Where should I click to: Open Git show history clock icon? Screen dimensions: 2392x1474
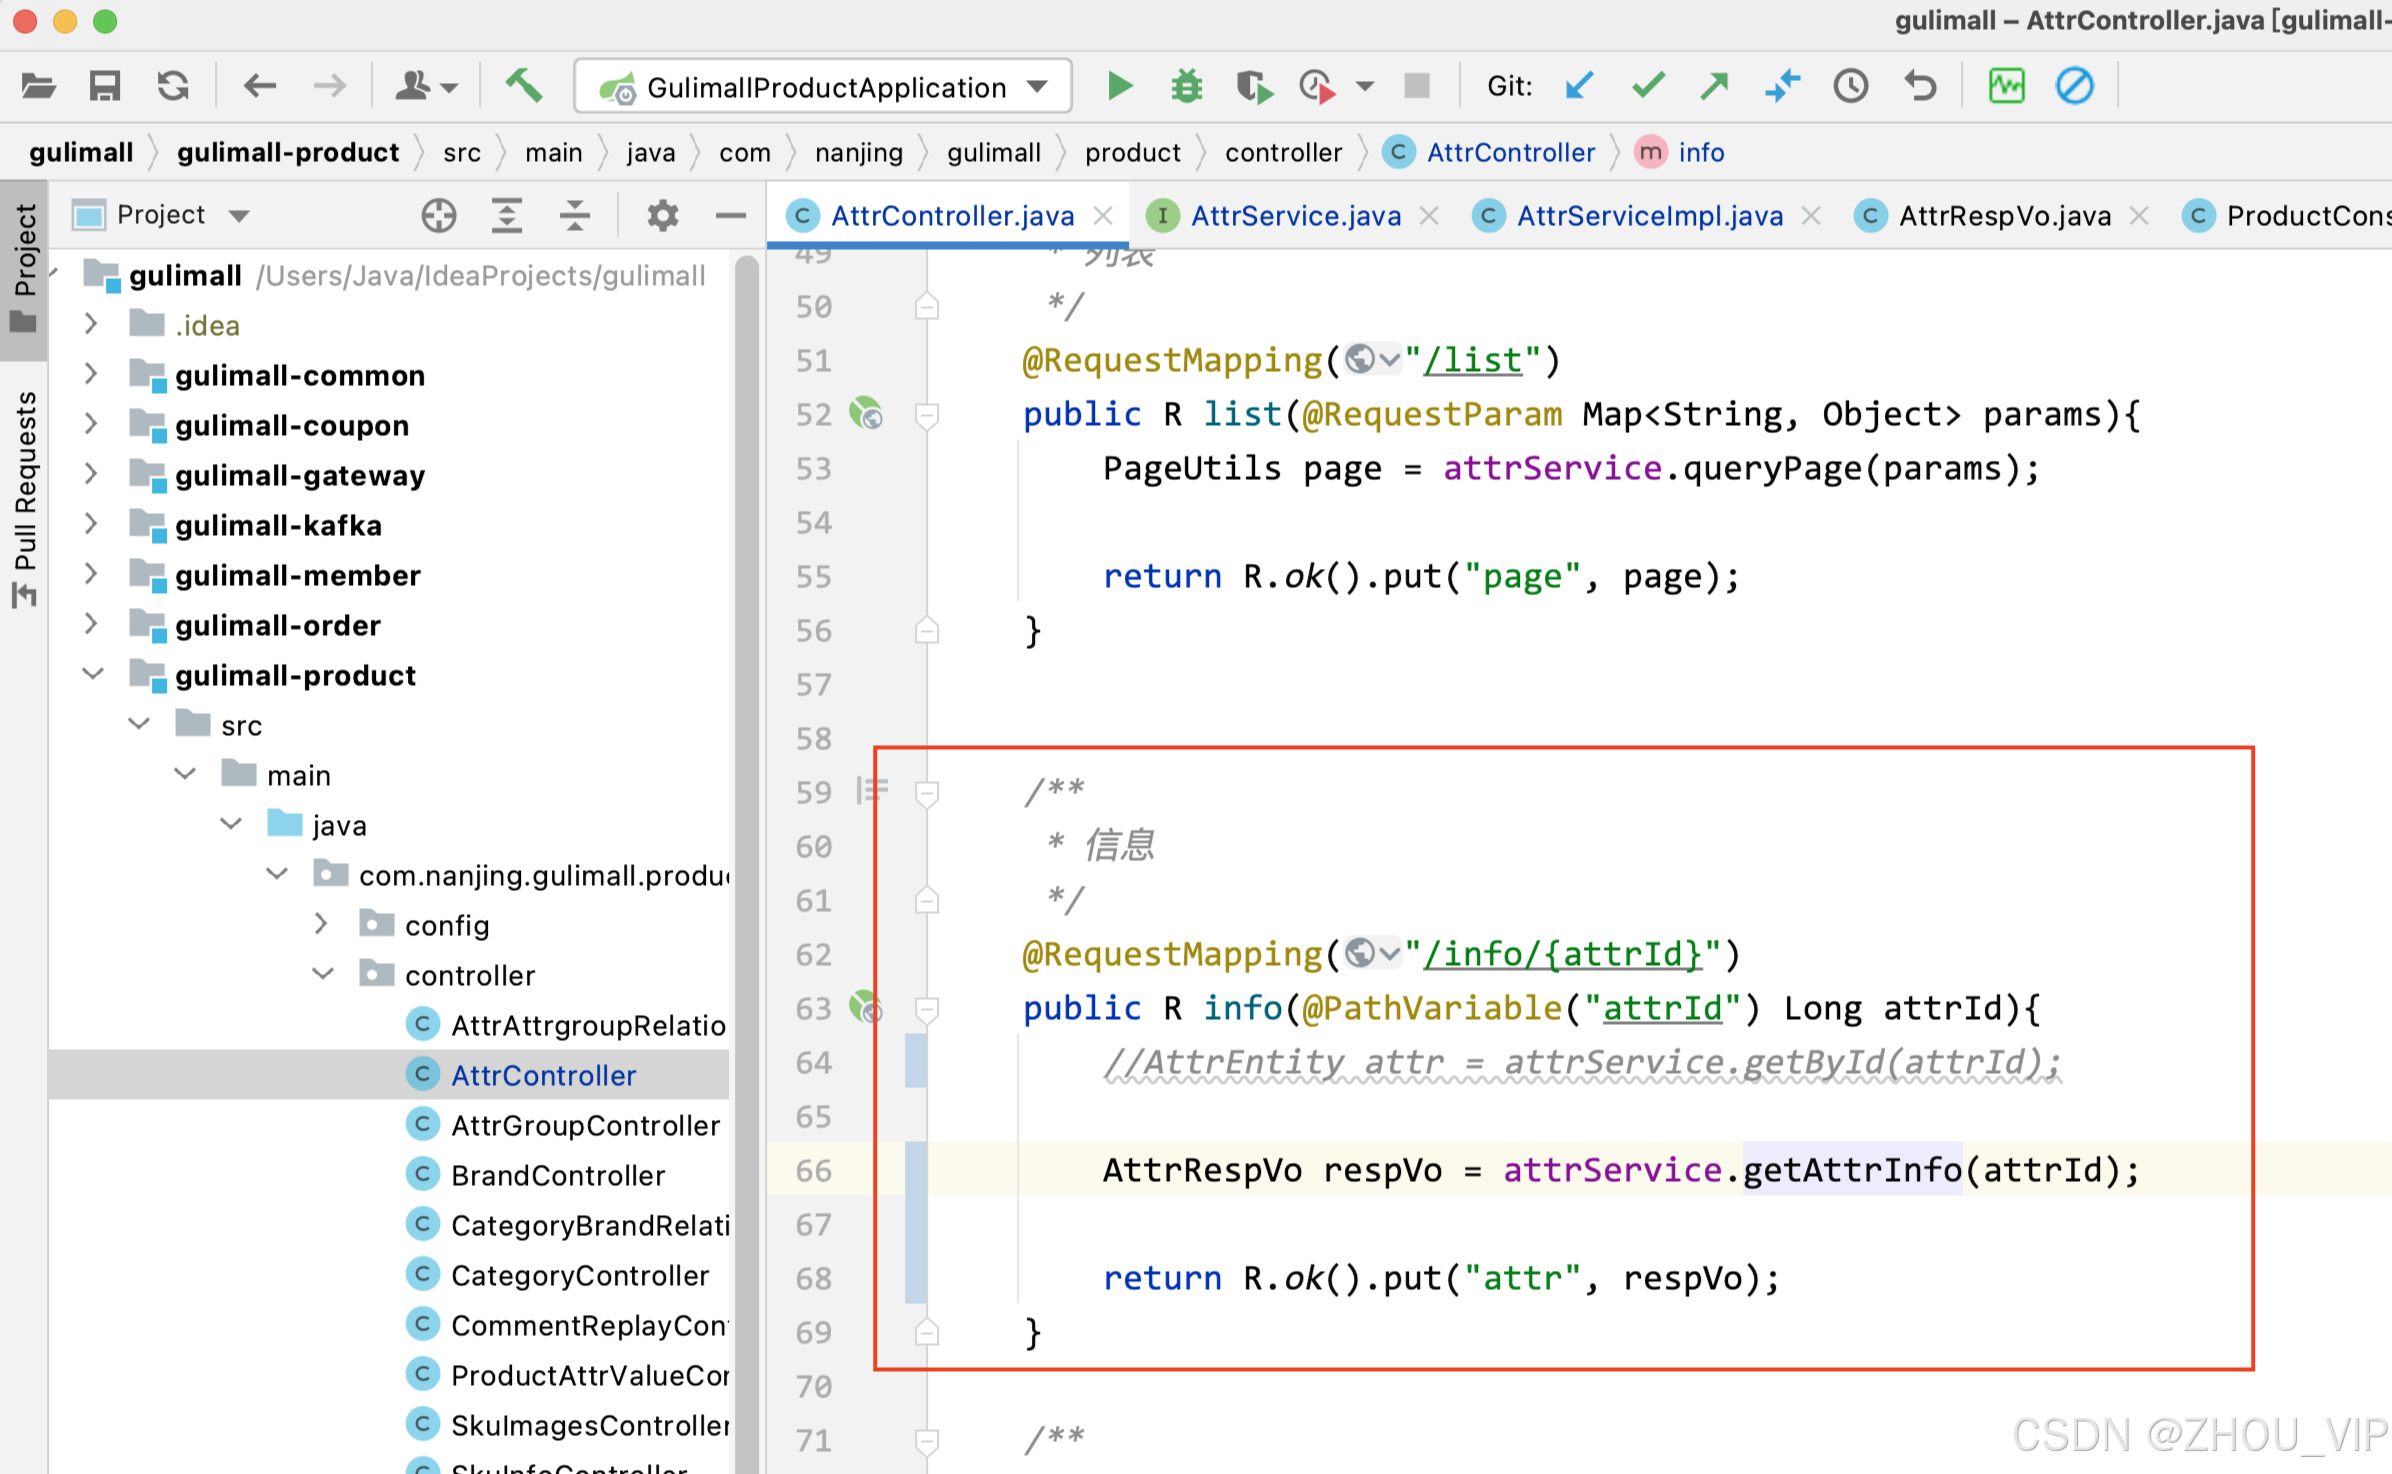pyautogui.click(x=1850, y=87)
